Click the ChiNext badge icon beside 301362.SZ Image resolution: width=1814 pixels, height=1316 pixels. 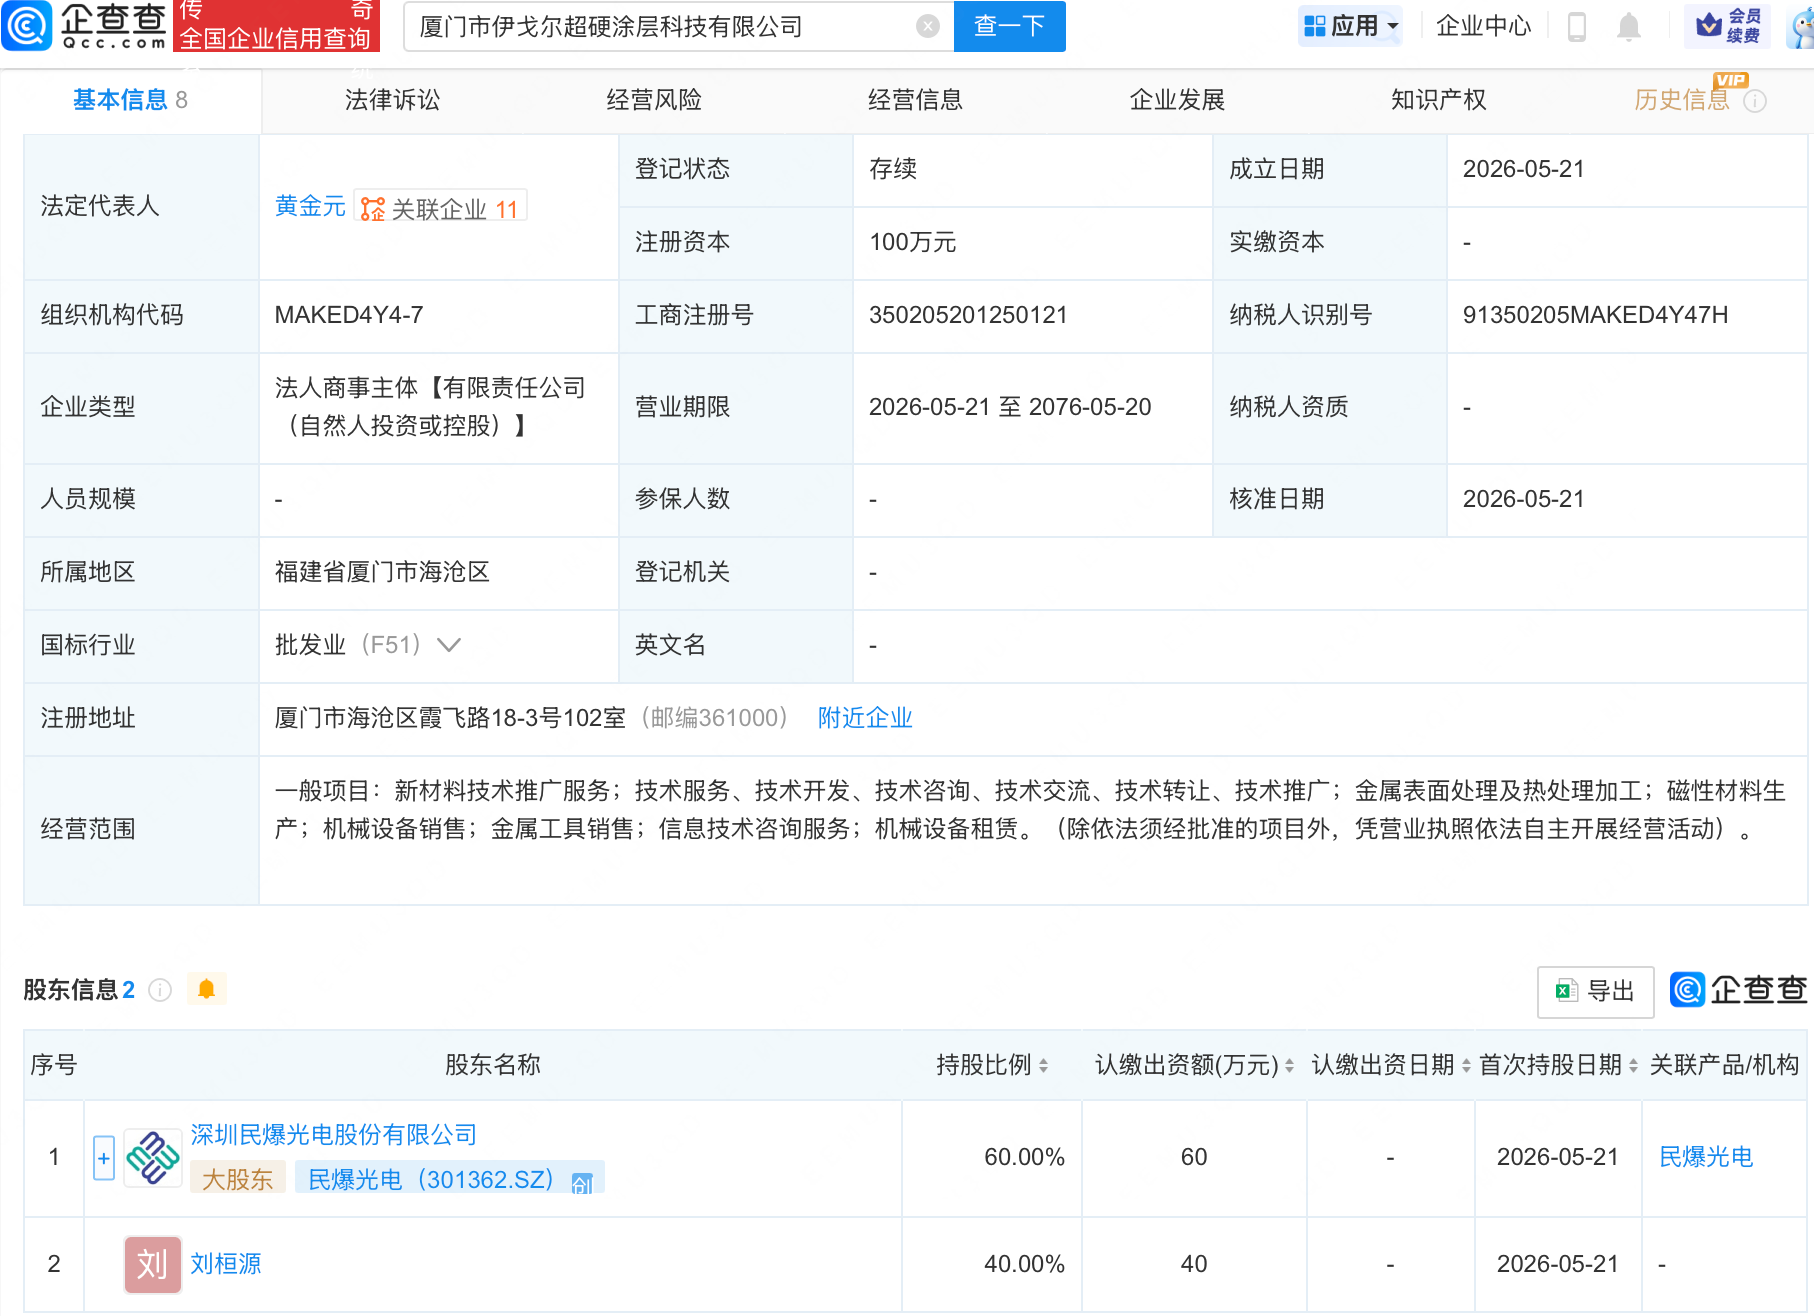pyautogui.click(x=582, y=1183)
